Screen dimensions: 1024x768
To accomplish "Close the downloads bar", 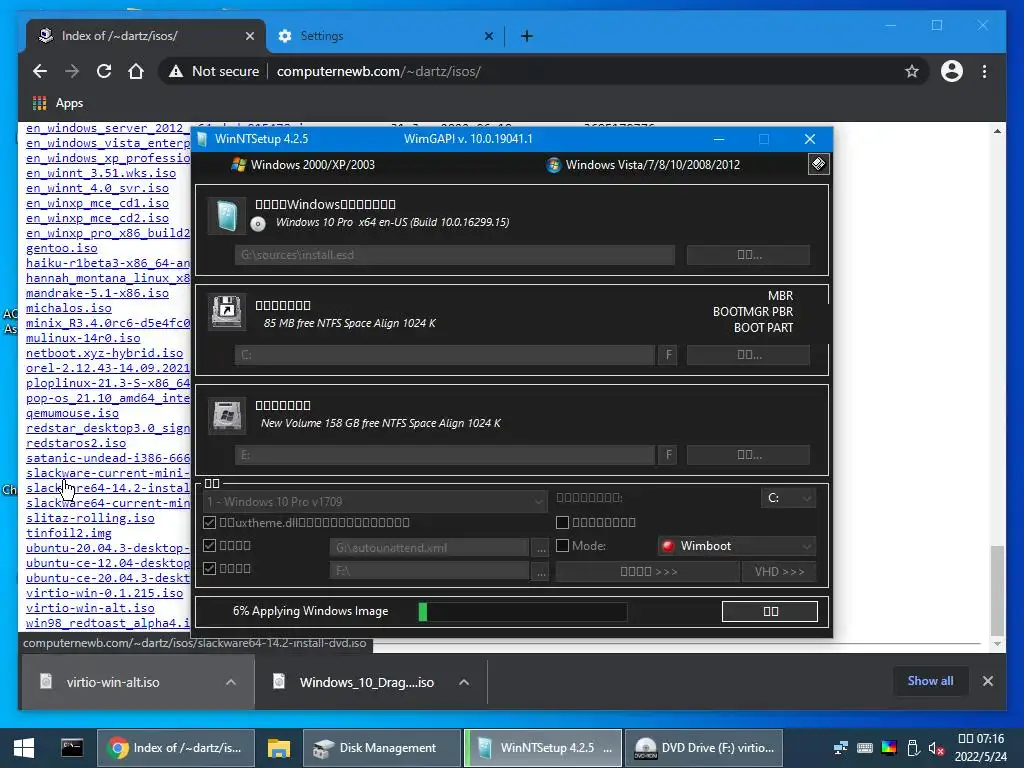I will coord(987,681).
